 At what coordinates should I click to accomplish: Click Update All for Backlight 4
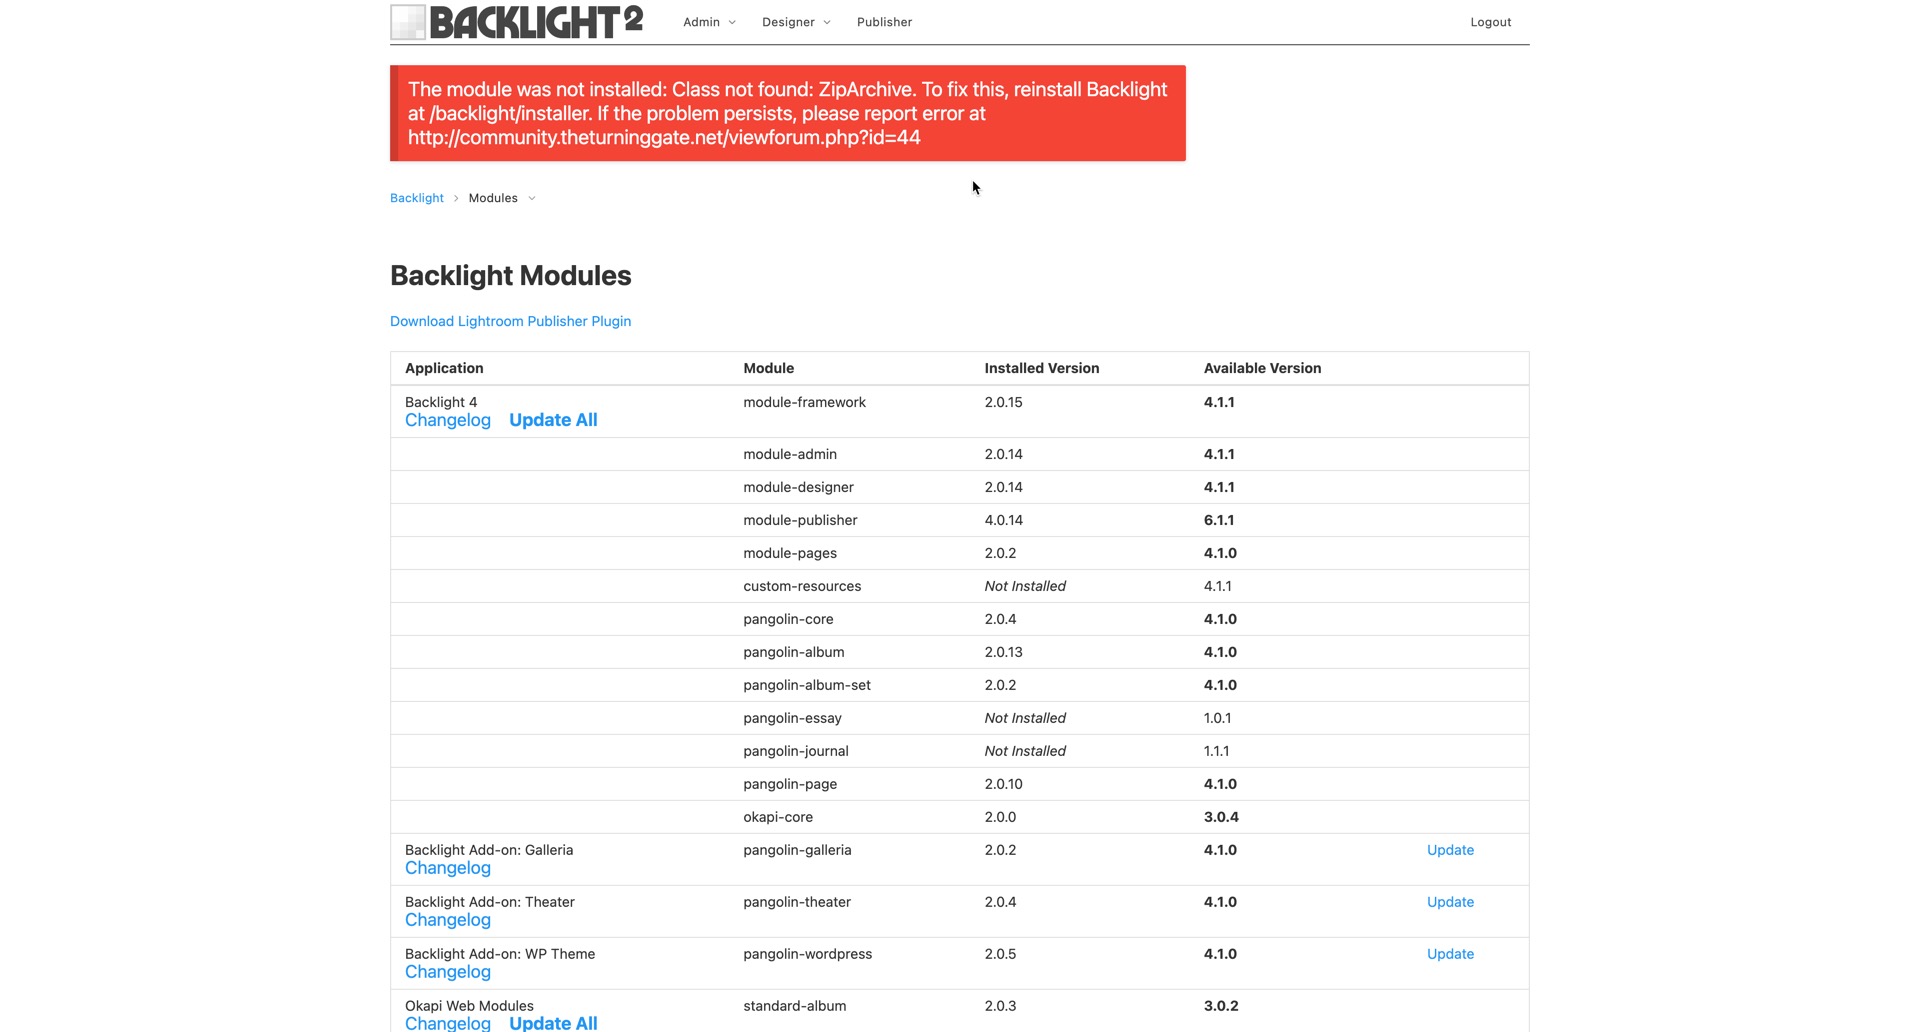[553, 420]
